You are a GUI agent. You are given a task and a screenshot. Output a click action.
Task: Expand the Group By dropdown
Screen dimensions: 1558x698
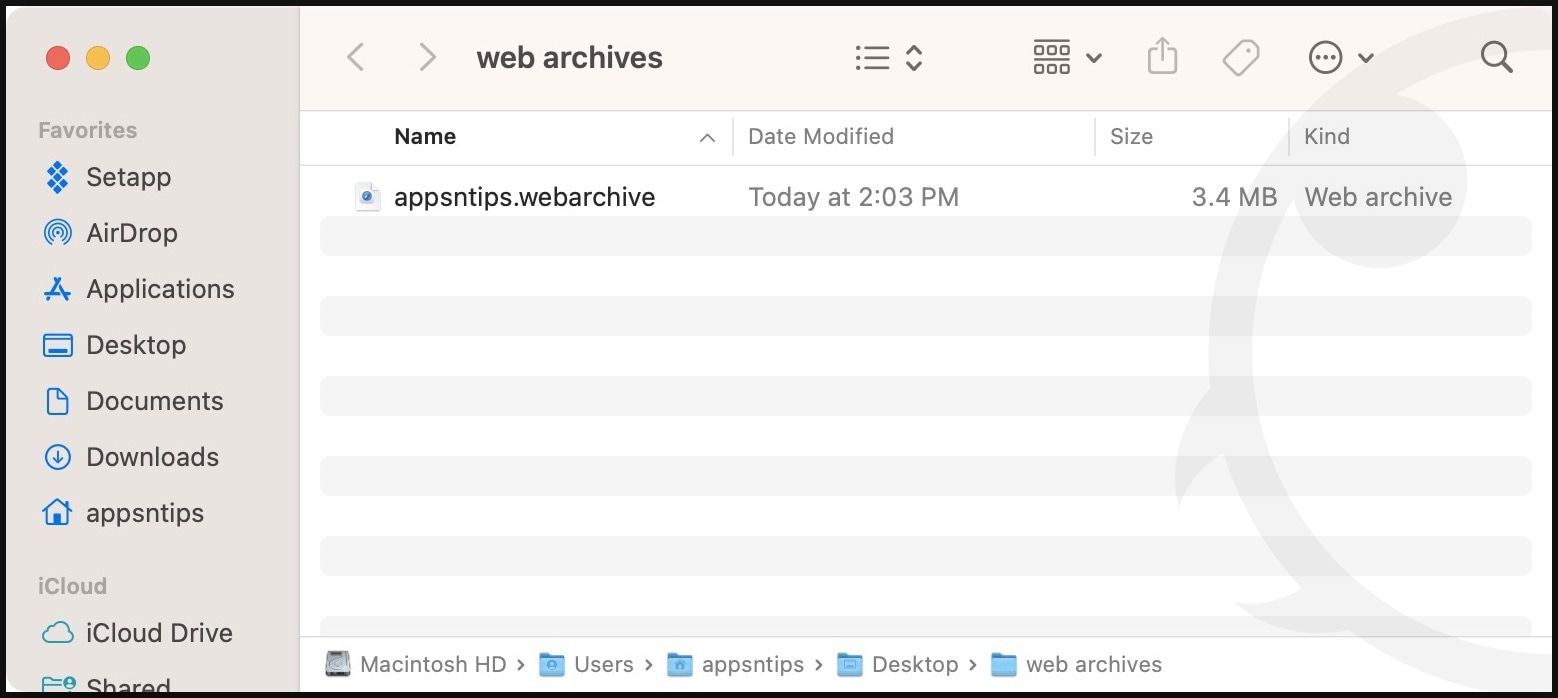1066,58
